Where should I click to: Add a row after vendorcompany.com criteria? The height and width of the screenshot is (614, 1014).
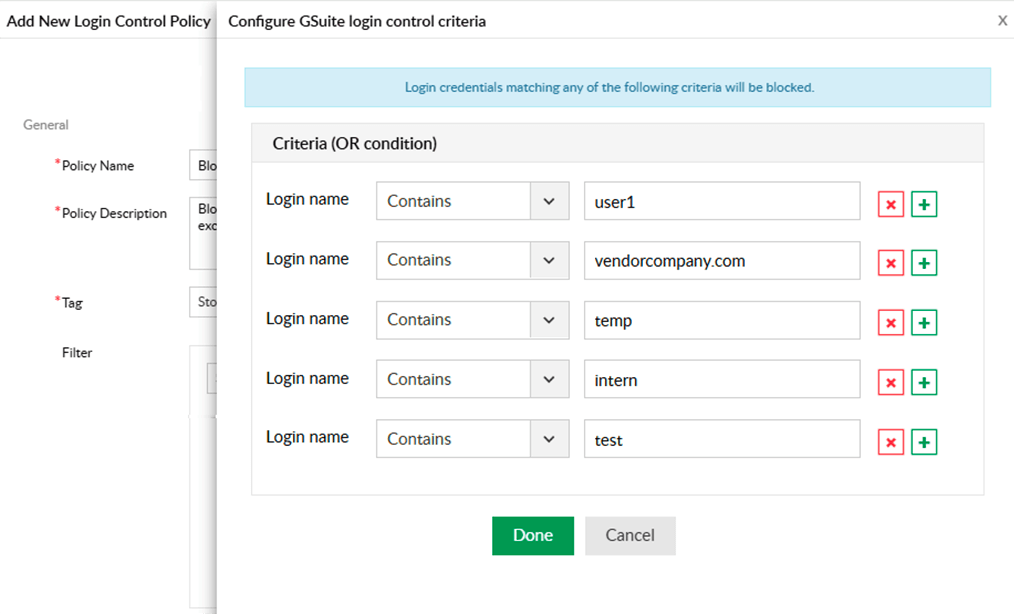point(924,263)
